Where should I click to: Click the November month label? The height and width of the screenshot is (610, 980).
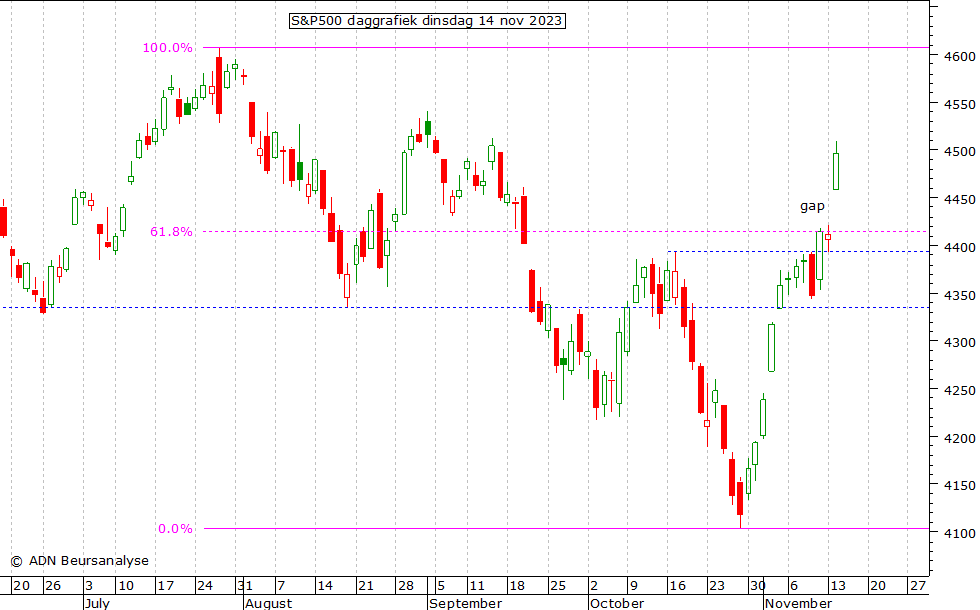[x=798, y=603]
